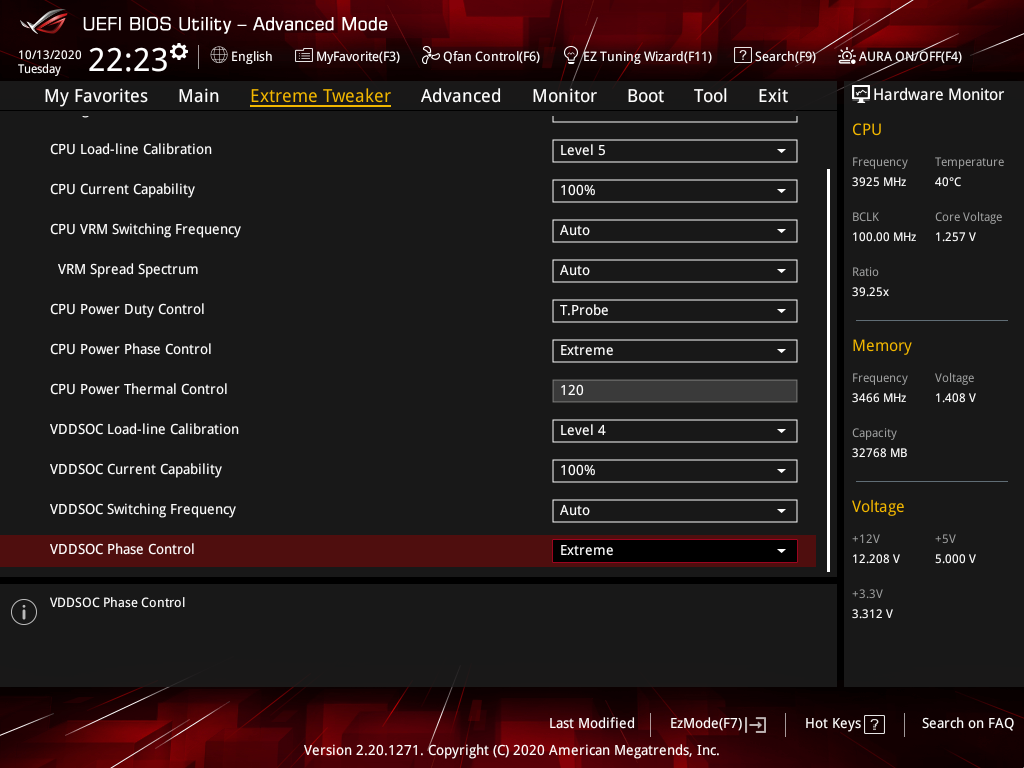Open the Exit tab
1024x768 pixels.
tap(773, 96)
